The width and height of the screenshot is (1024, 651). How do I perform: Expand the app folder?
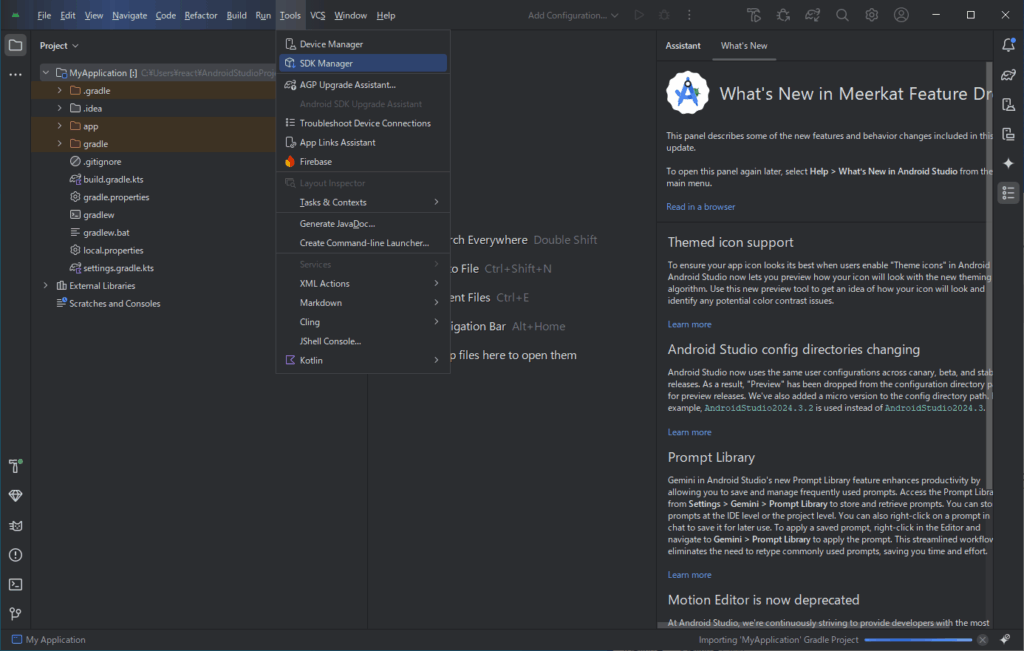(59, 125)
